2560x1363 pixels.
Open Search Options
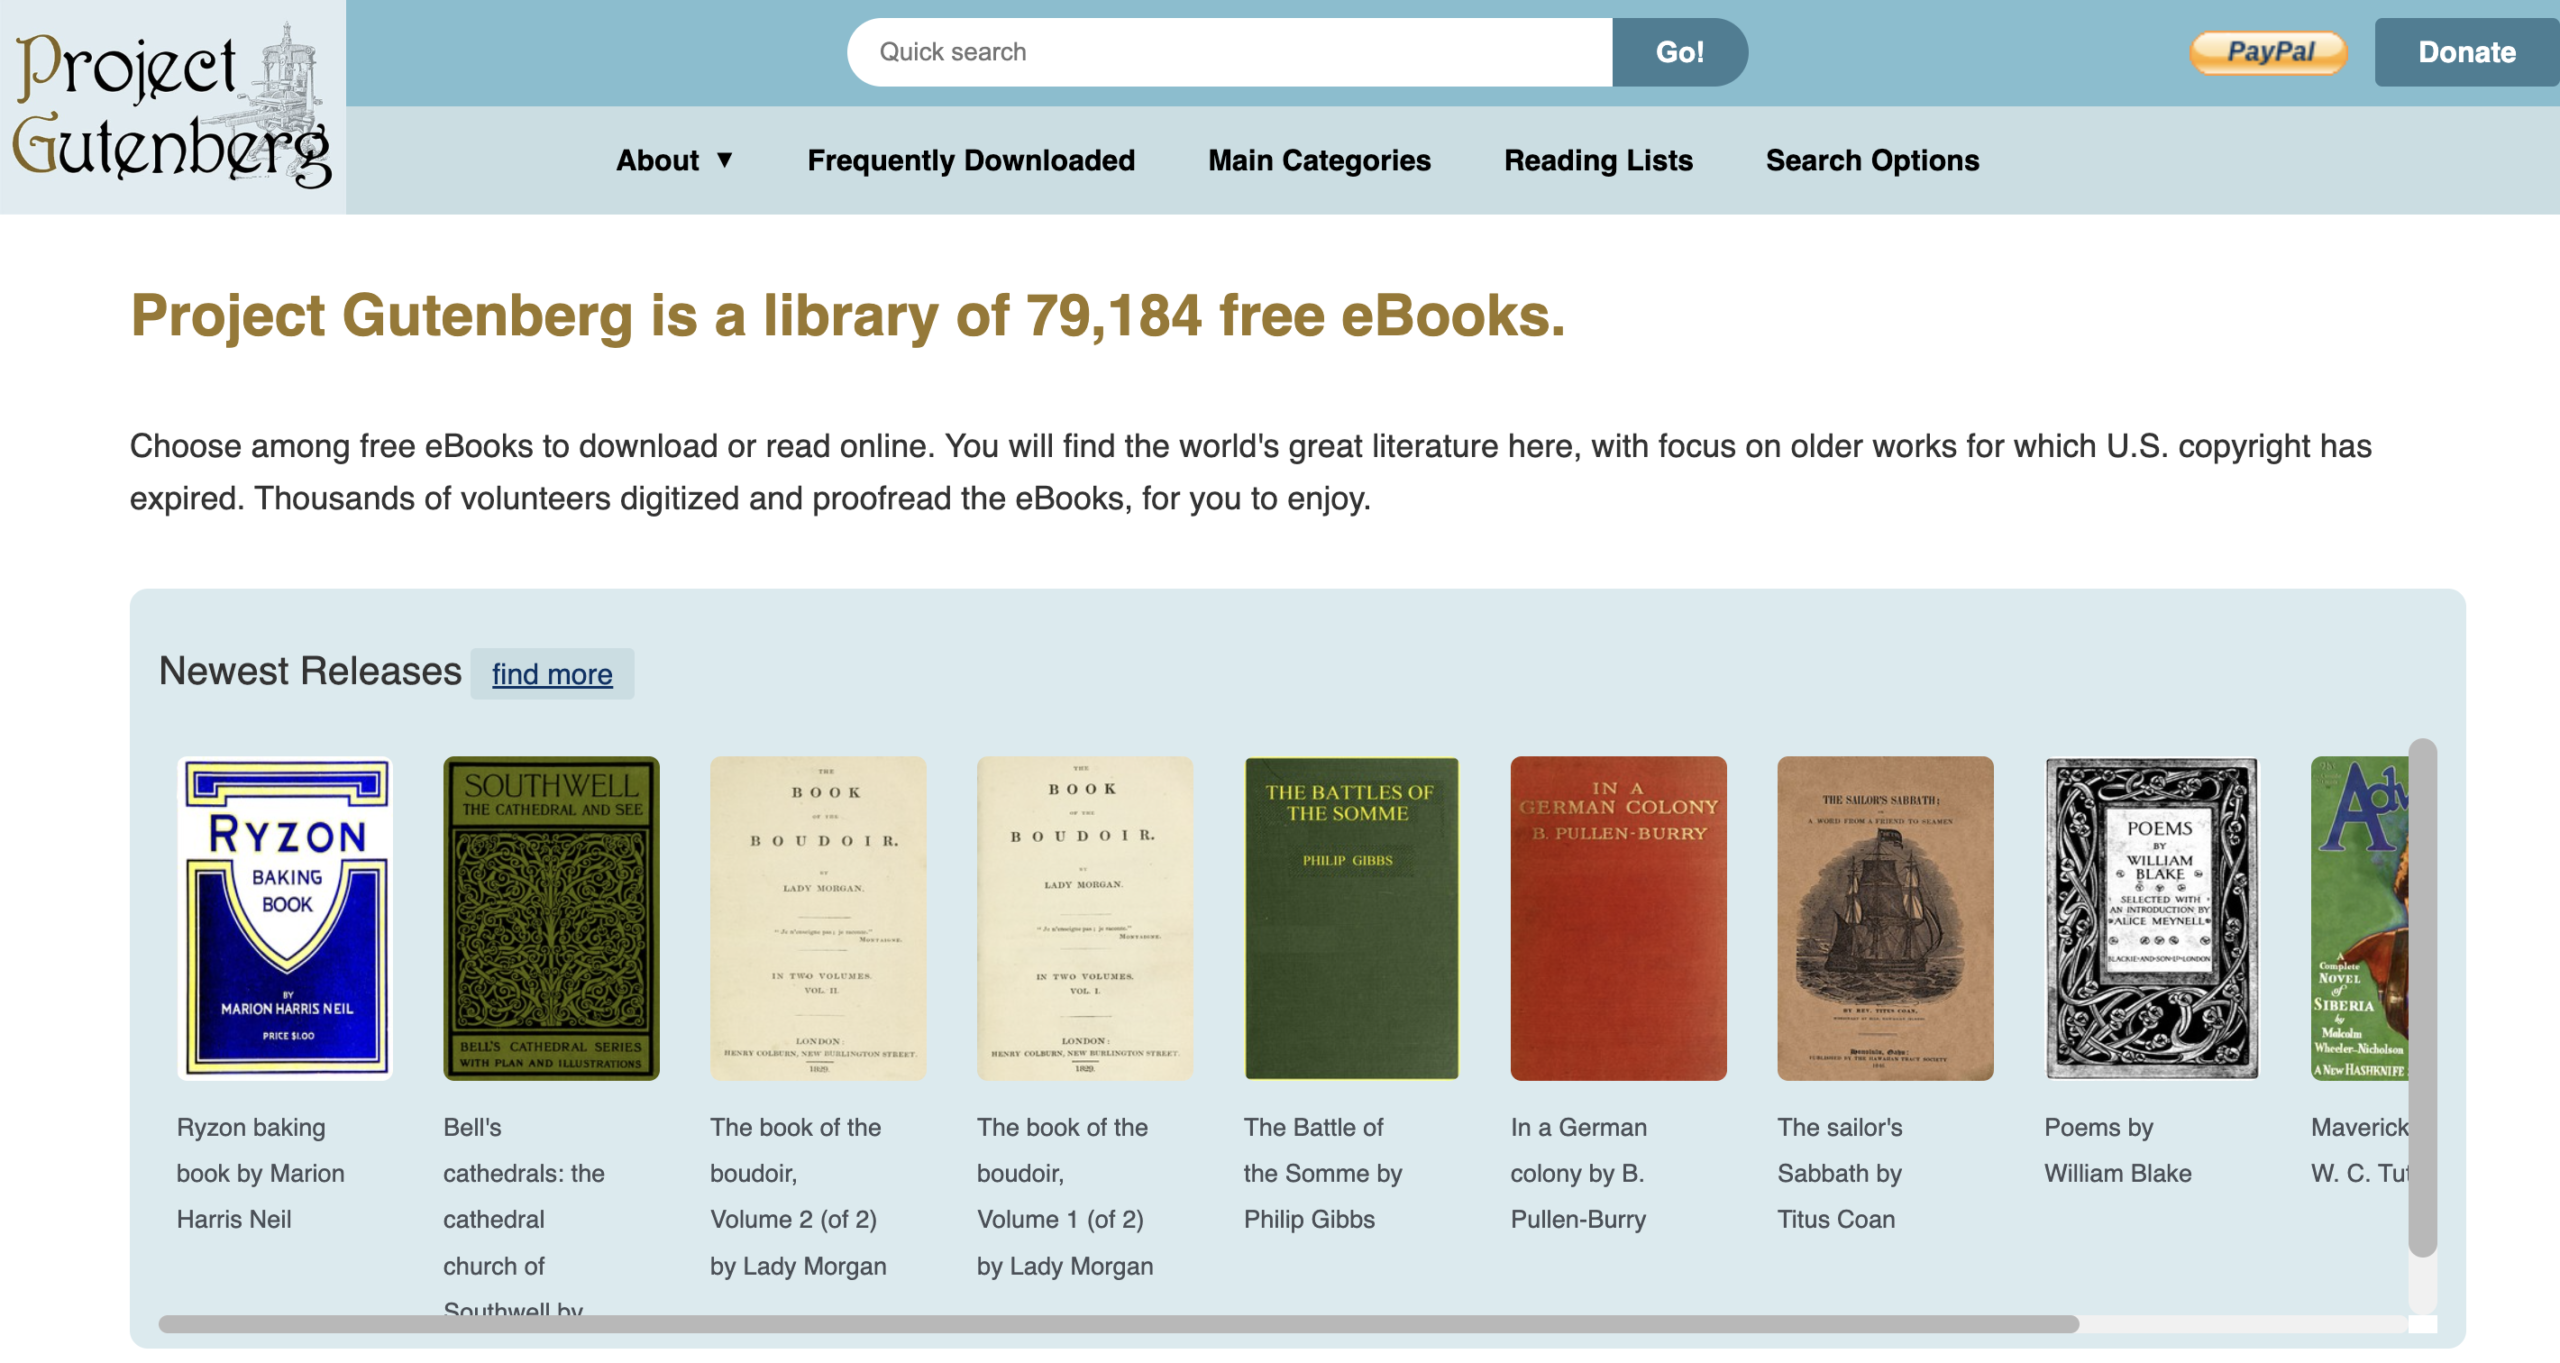point(1872,160)
